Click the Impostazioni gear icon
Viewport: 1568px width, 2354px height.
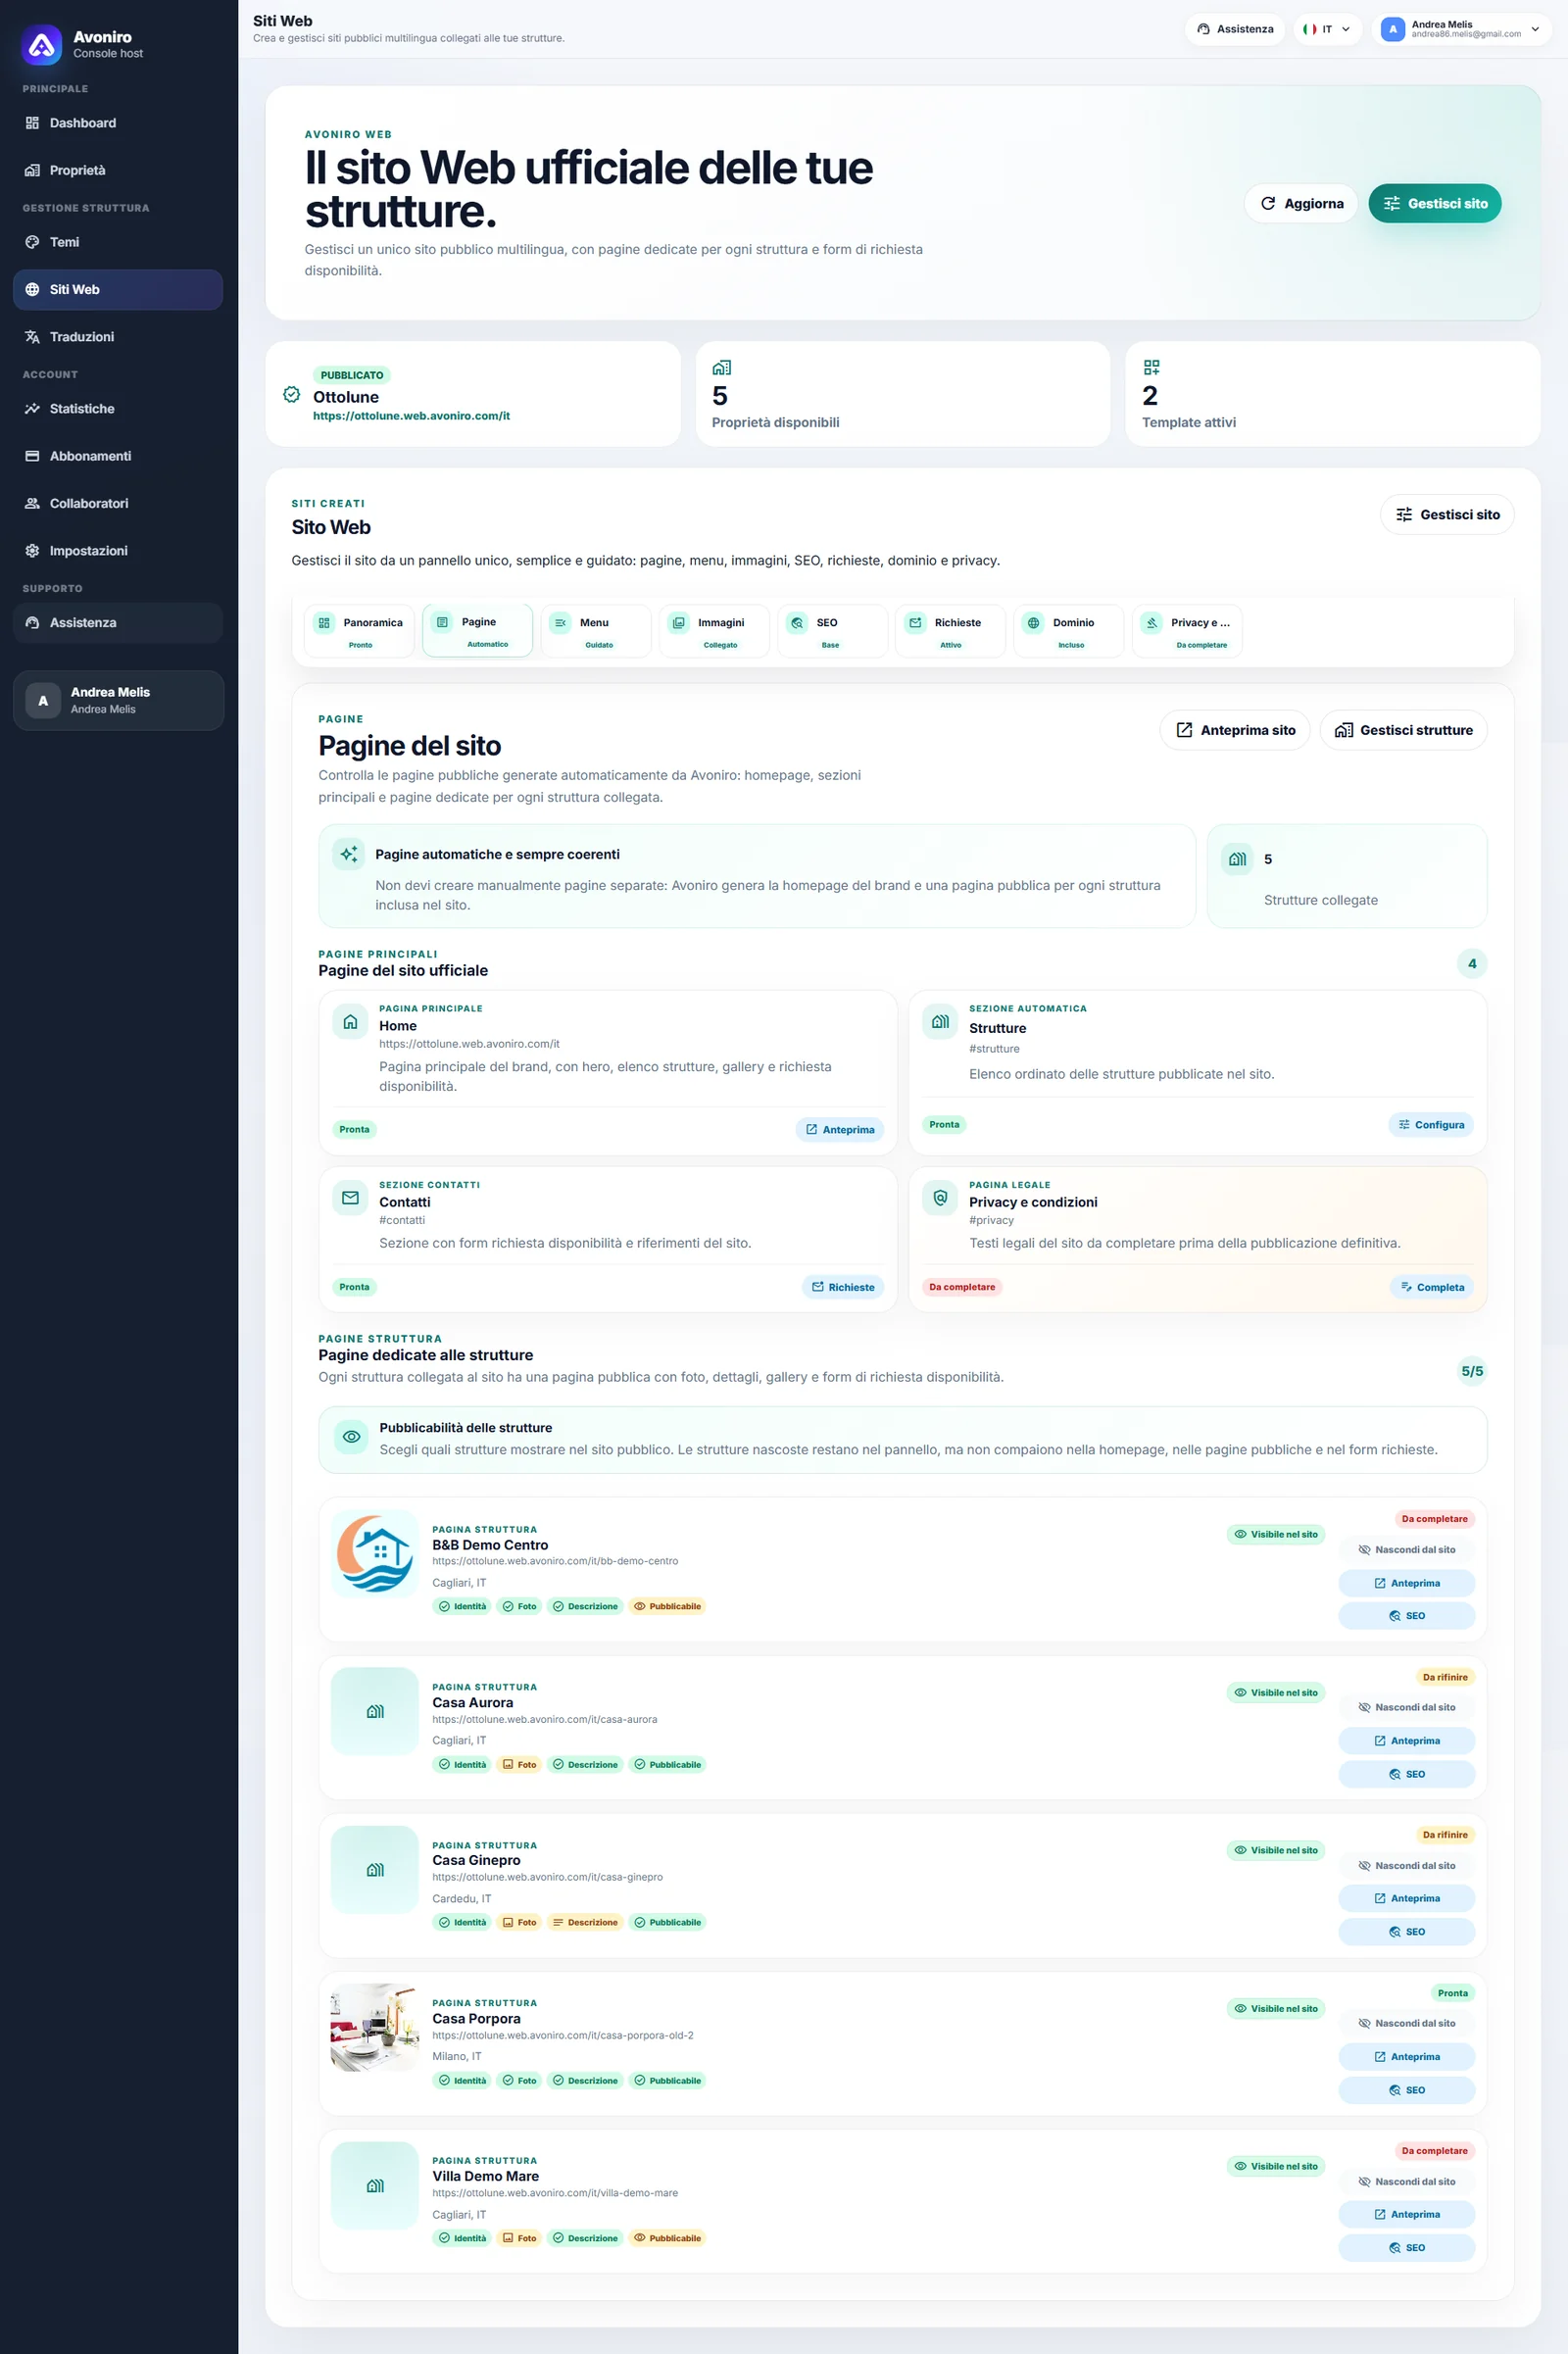[x=32, y=551]
